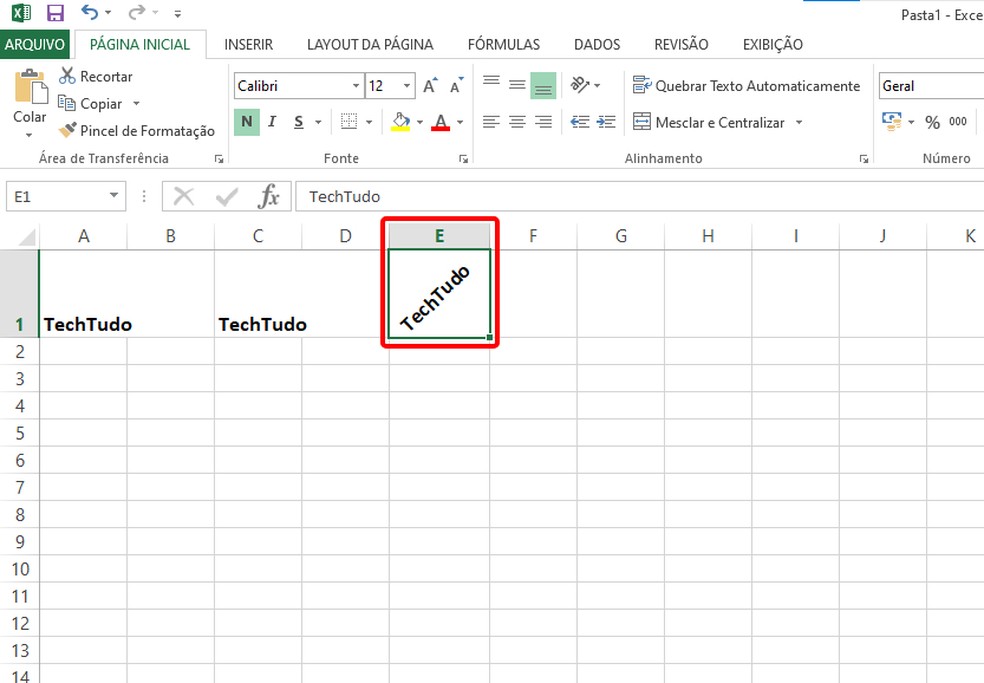Apply center alignment icon
Screen dimensions: 984x683
[517, 121]
